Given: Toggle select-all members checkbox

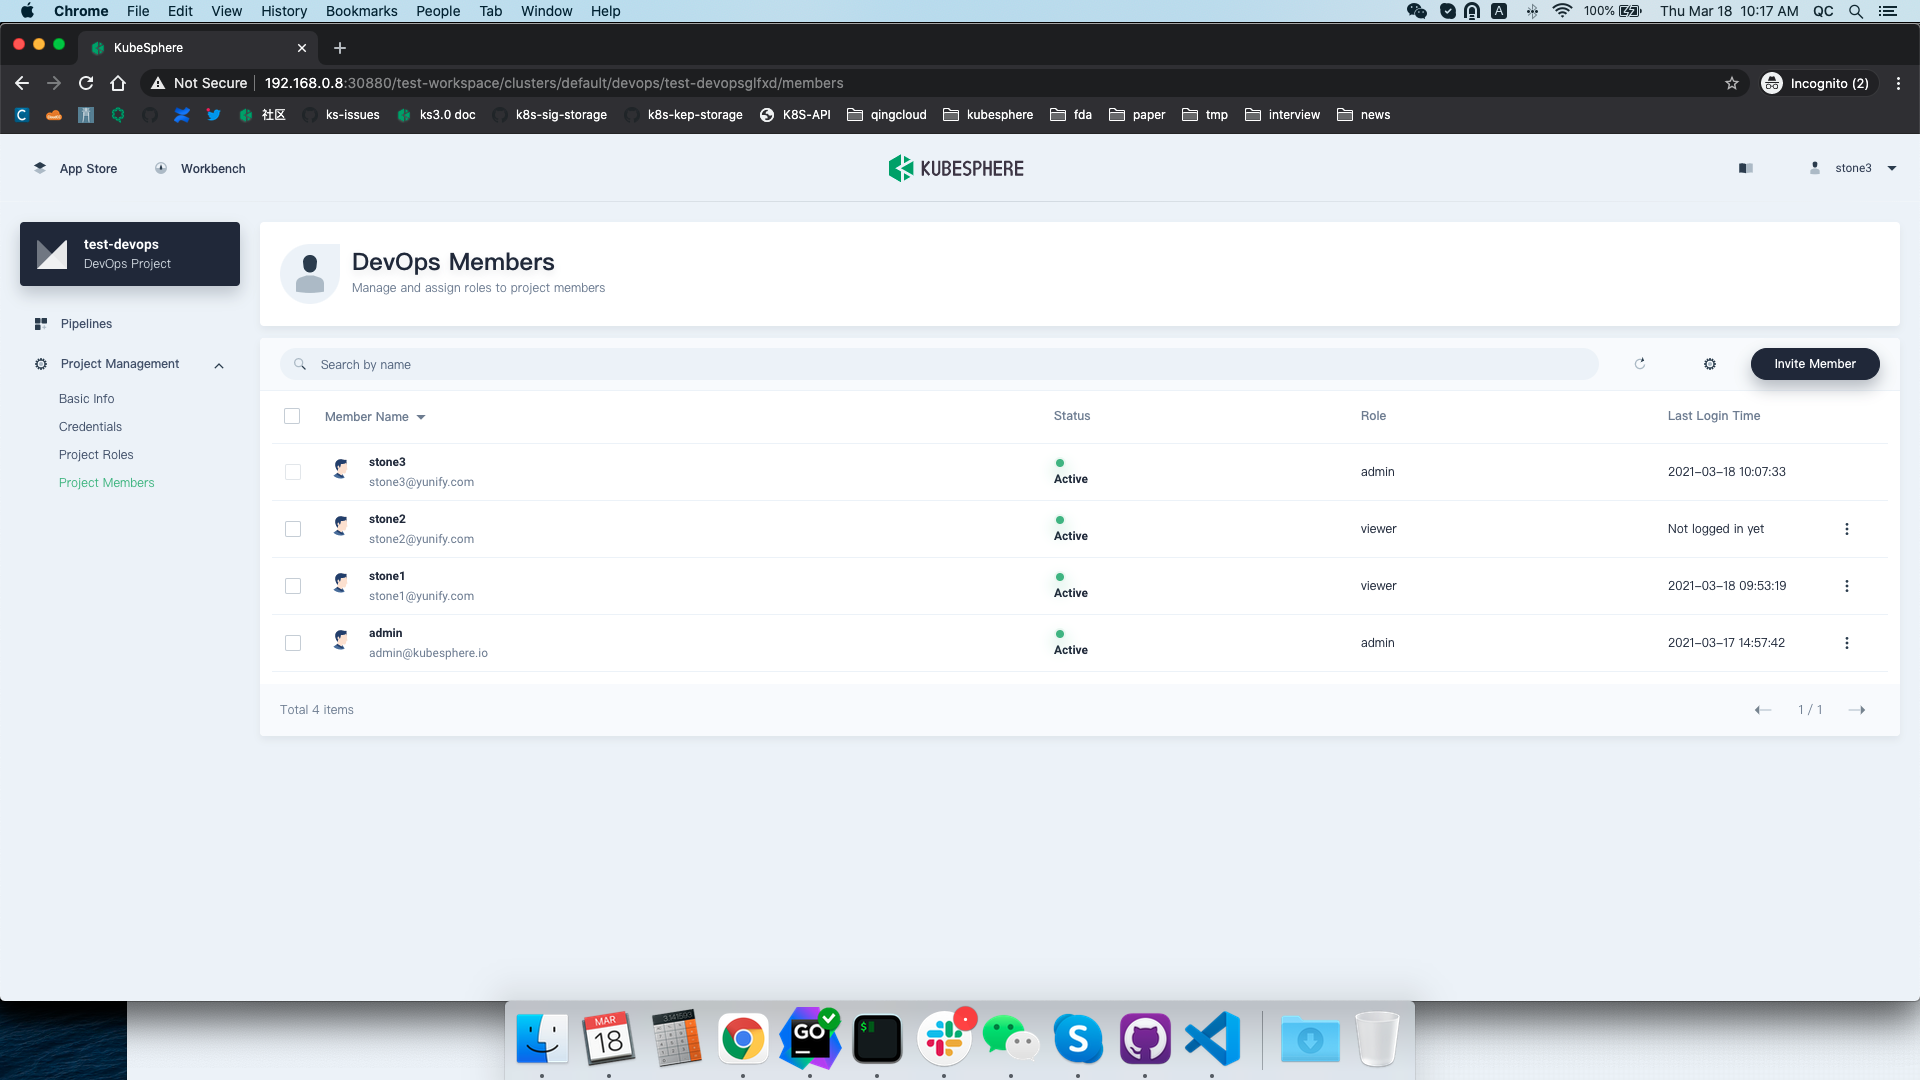Looking at the screenshot, I should (292, 416).
